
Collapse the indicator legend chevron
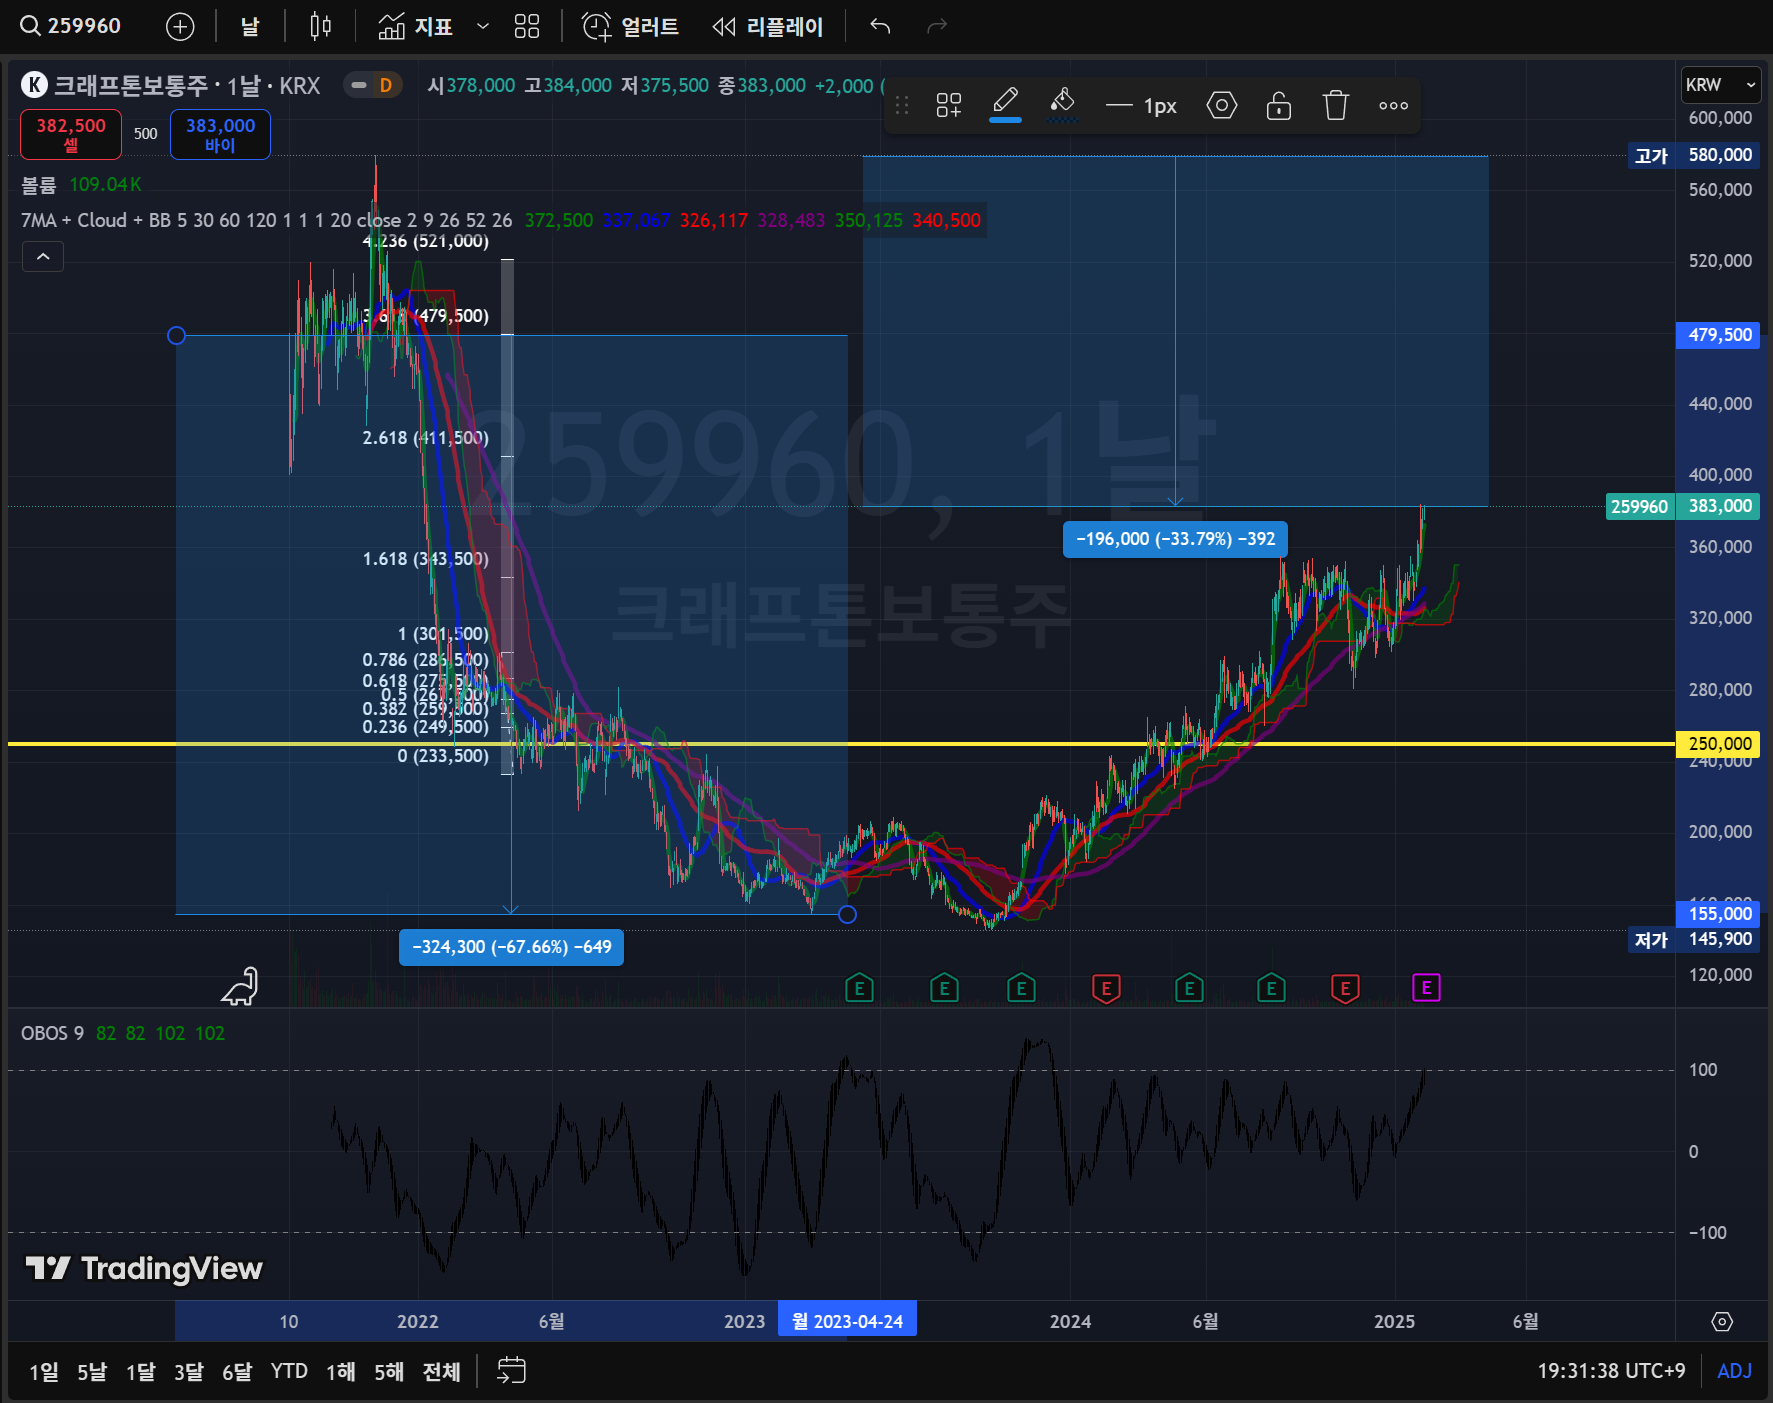(43, 257)
